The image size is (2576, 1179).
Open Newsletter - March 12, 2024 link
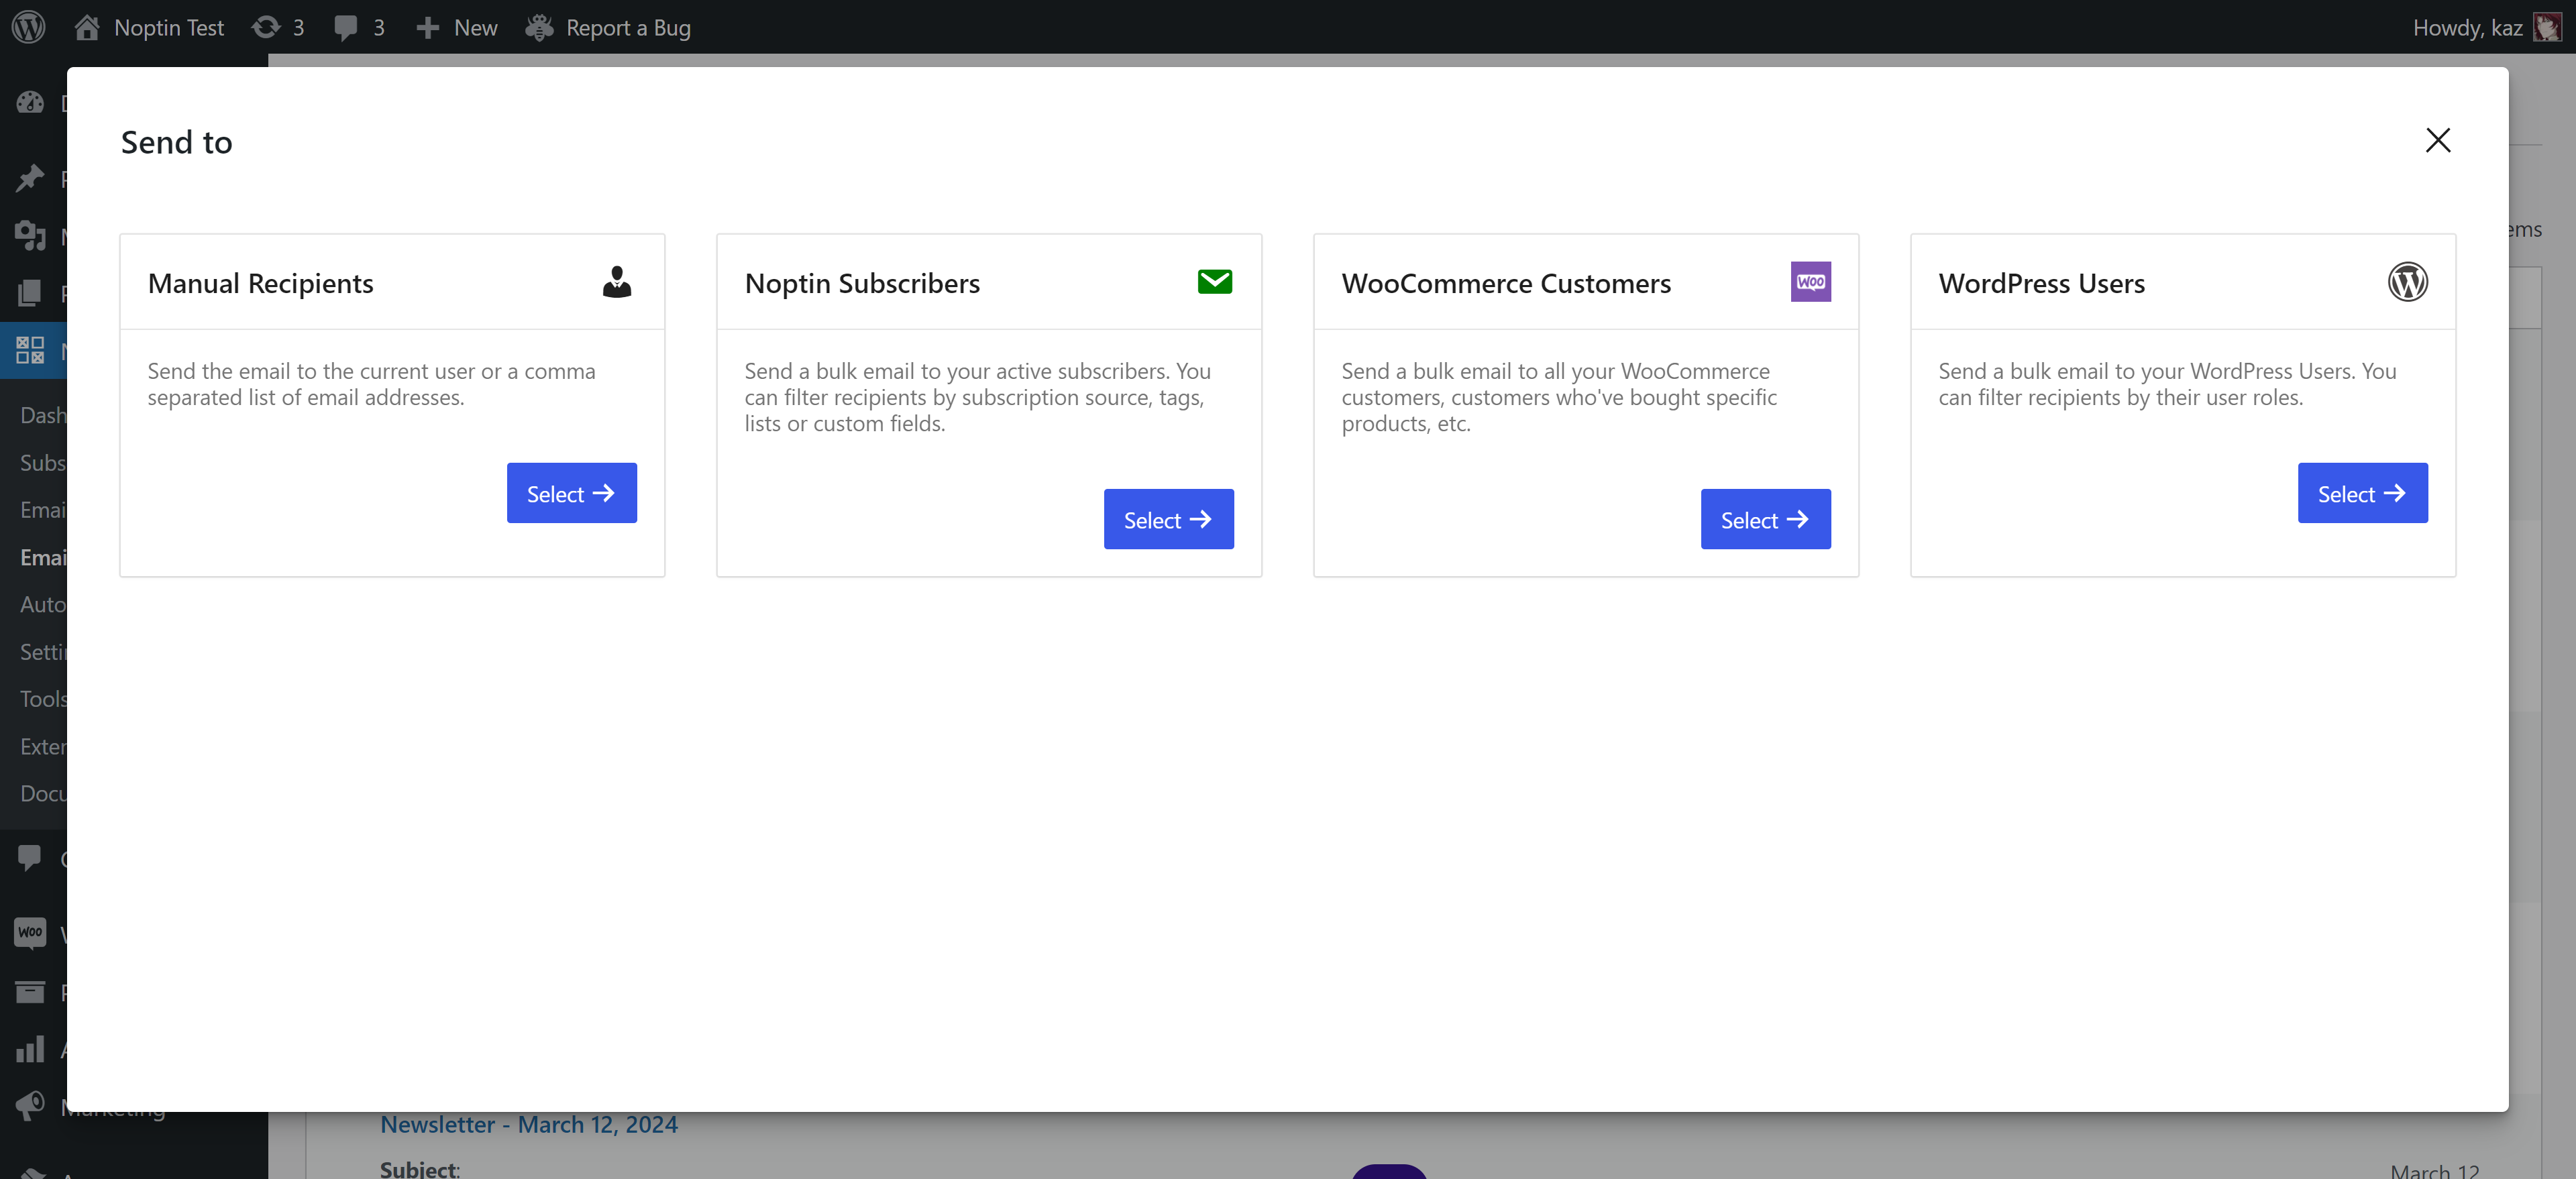(x=528, y=1125)
